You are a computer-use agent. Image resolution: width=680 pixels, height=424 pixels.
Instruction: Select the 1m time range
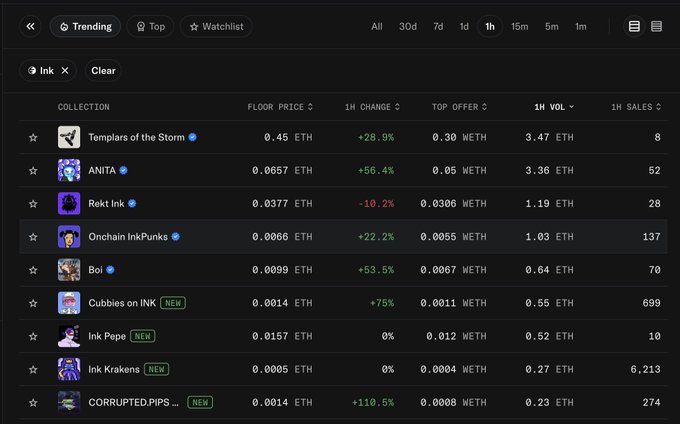pos(581,26)
